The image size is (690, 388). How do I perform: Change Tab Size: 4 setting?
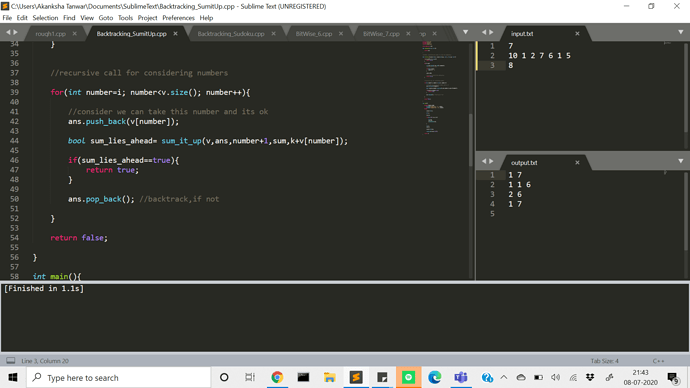[x=604, y=361]
